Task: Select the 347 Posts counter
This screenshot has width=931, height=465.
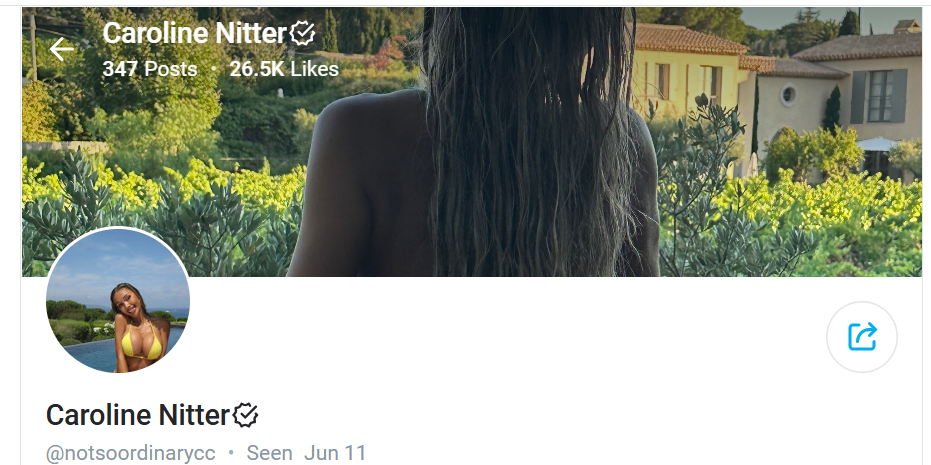Action: click(150, 69)
